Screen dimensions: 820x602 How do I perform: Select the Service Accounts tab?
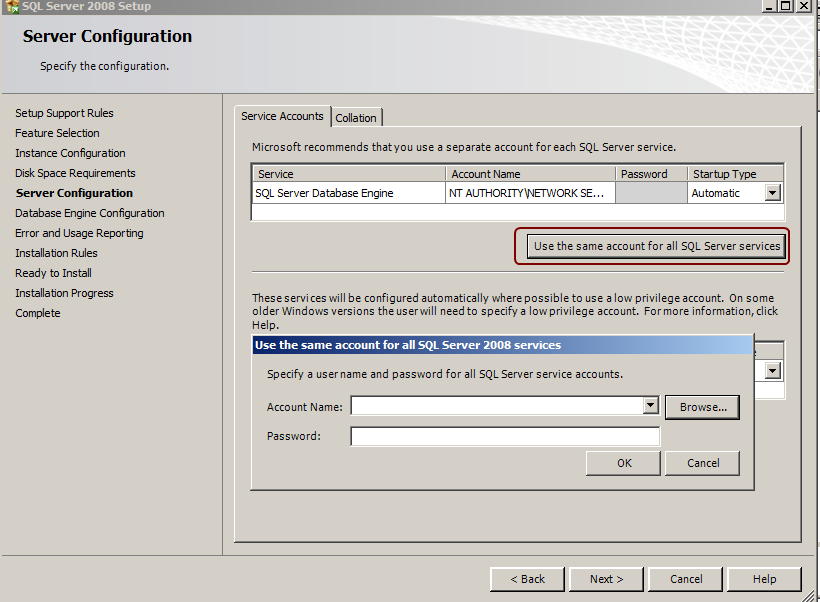282,116
